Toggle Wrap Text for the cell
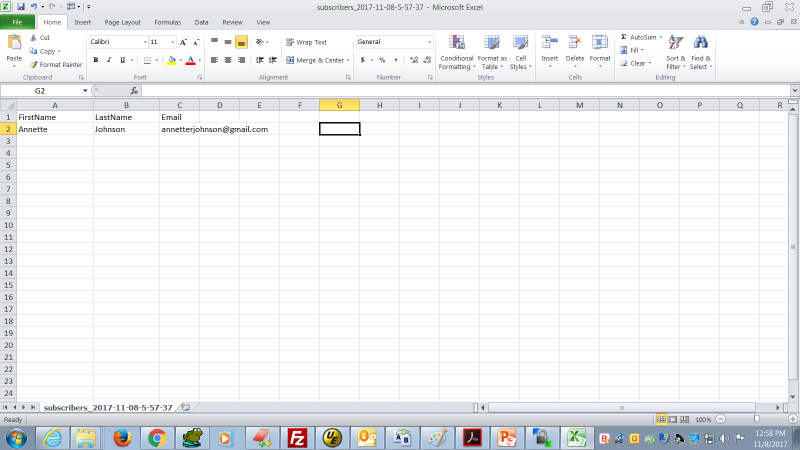The width and height of the screenshot is (800, 450). click(306, 42)
